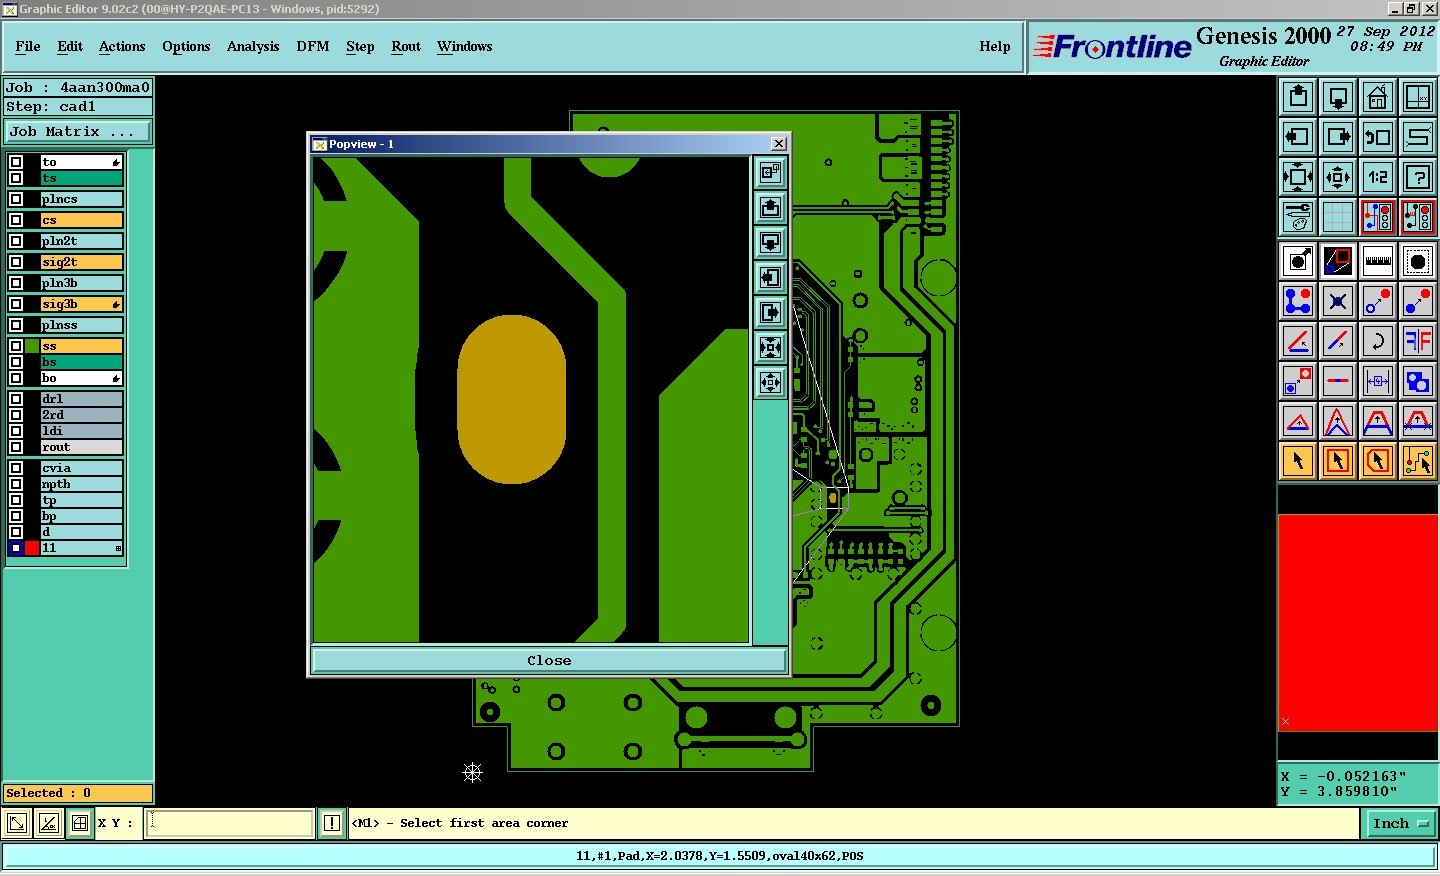
Task: Toggle display checkbox for layer drl
Action: point(16,399)
